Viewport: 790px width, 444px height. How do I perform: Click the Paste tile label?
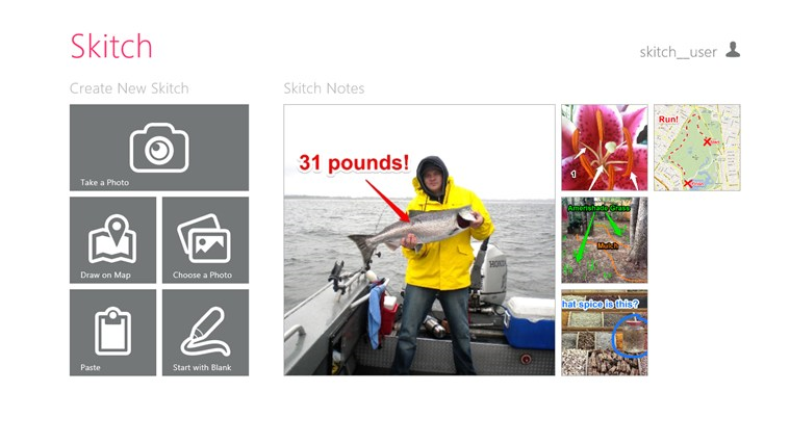[90, 367]
